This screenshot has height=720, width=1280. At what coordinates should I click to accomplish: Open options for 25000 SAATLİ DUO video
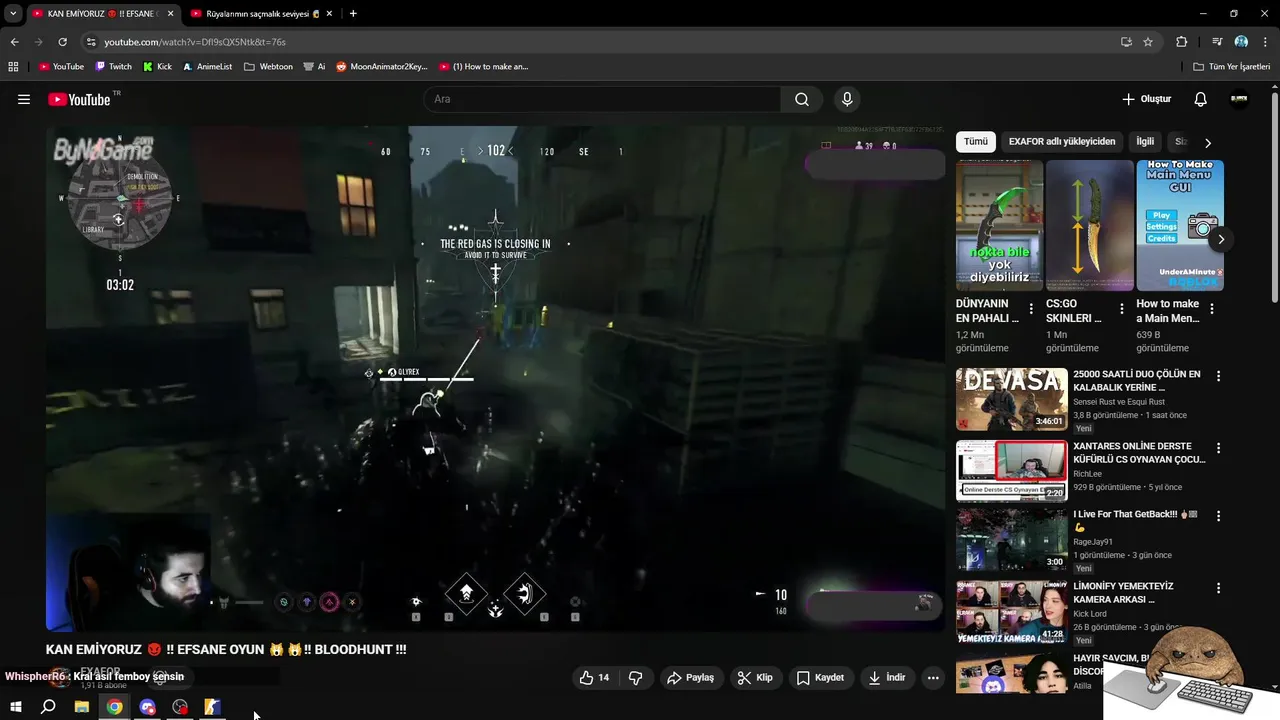click(1218, 376)
